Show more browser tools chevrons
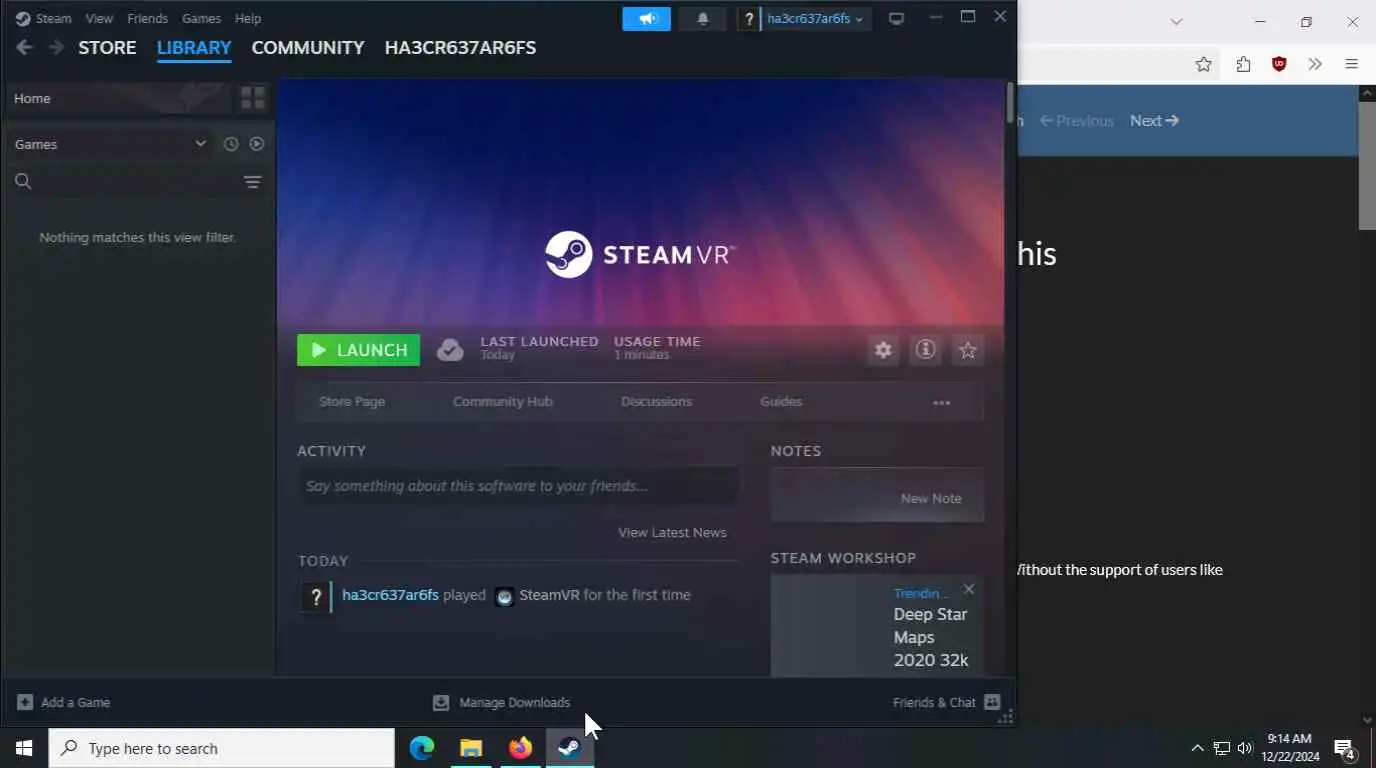 click(x=1315, y=64)
